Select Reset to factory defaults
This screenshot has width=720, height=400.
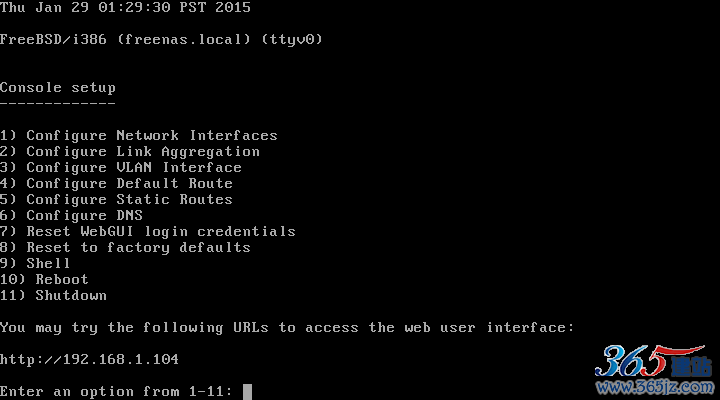click(125, 248)
